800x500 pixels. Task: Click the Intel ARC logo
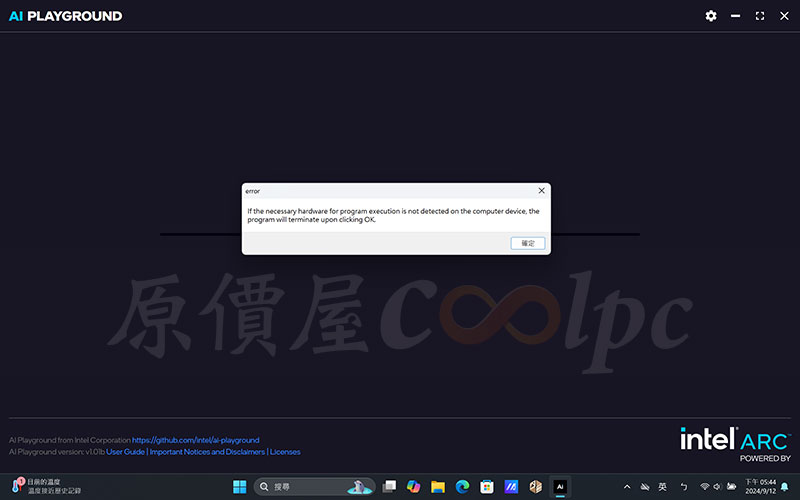735,444
